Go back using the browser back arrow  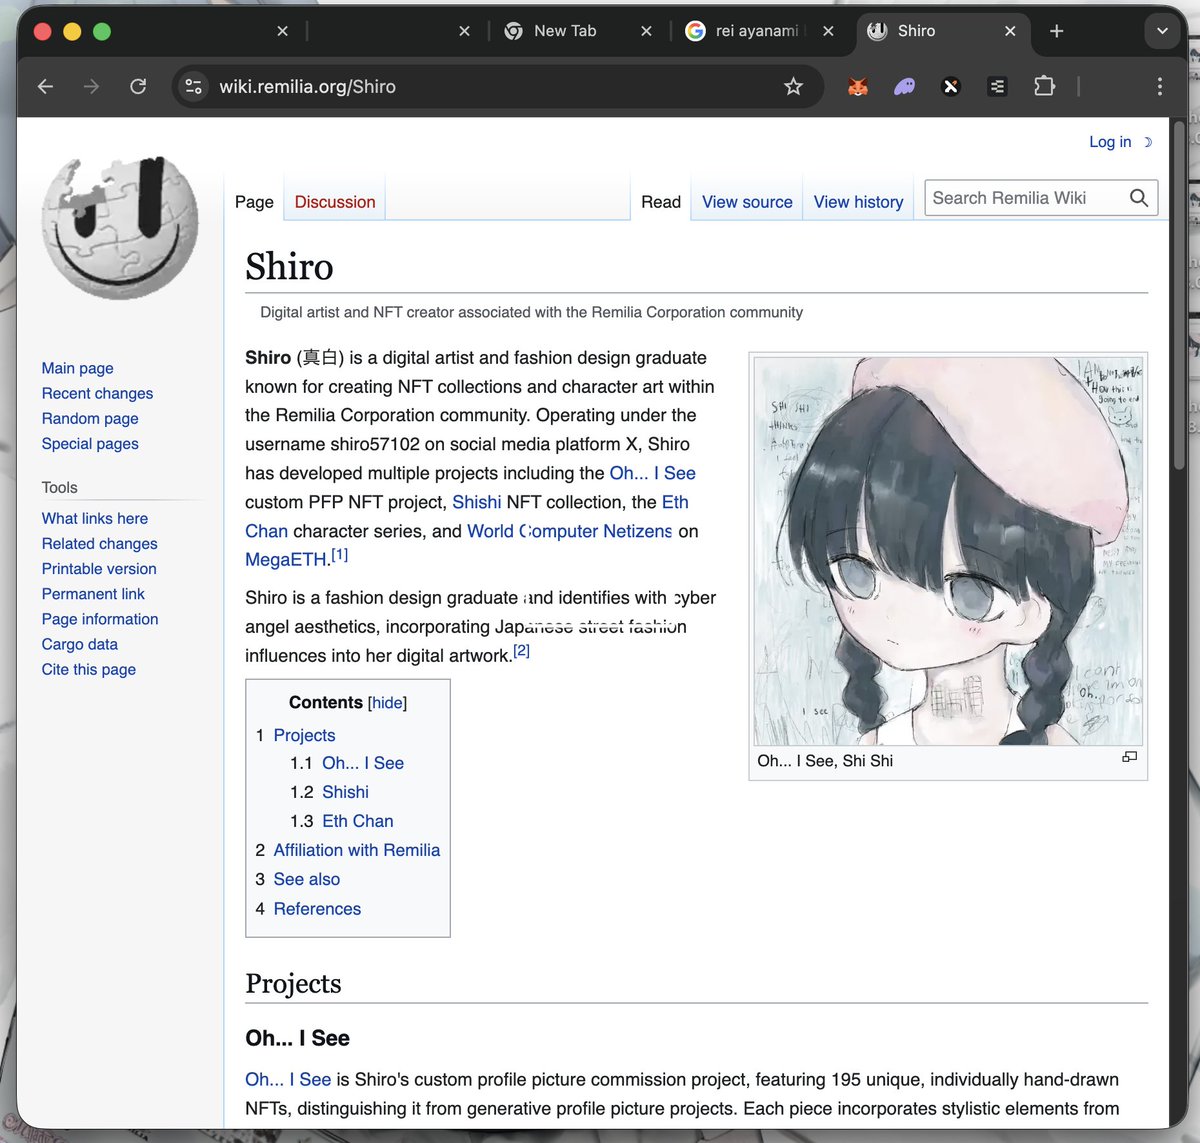[x=45, y=87]
